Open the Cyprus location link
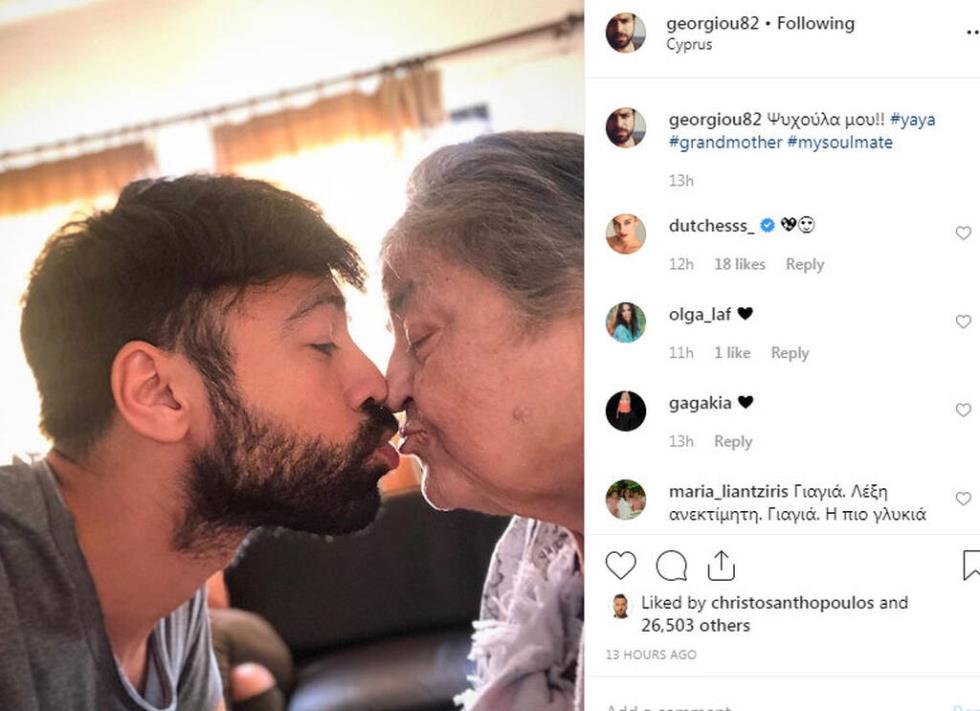This screenshot has height=711, width=980. pos(689,45)
